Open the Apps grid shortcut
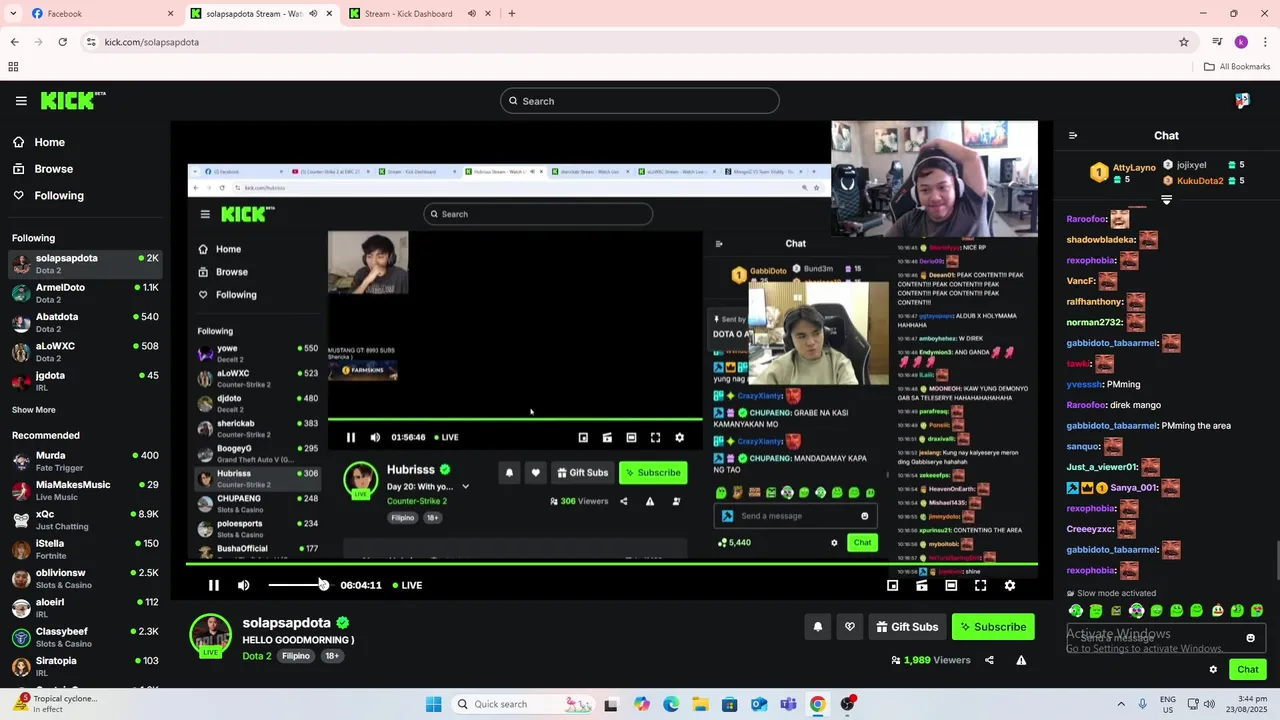 coord(13,67)
